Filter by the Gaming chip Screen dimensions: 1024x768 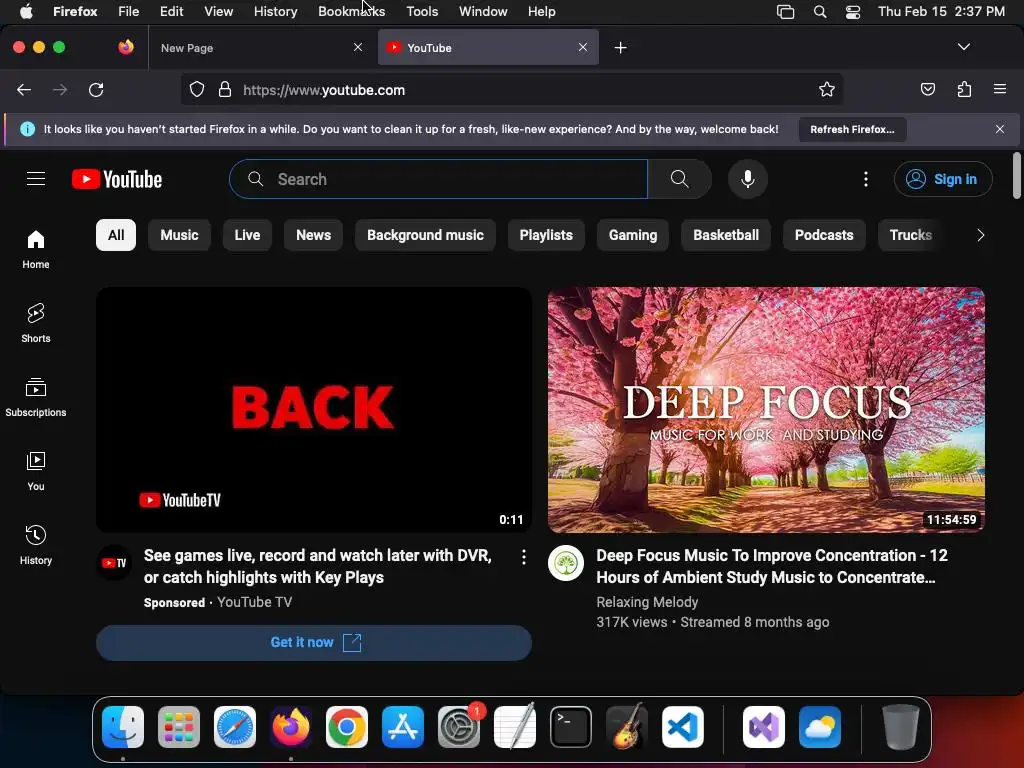[633, 235]
